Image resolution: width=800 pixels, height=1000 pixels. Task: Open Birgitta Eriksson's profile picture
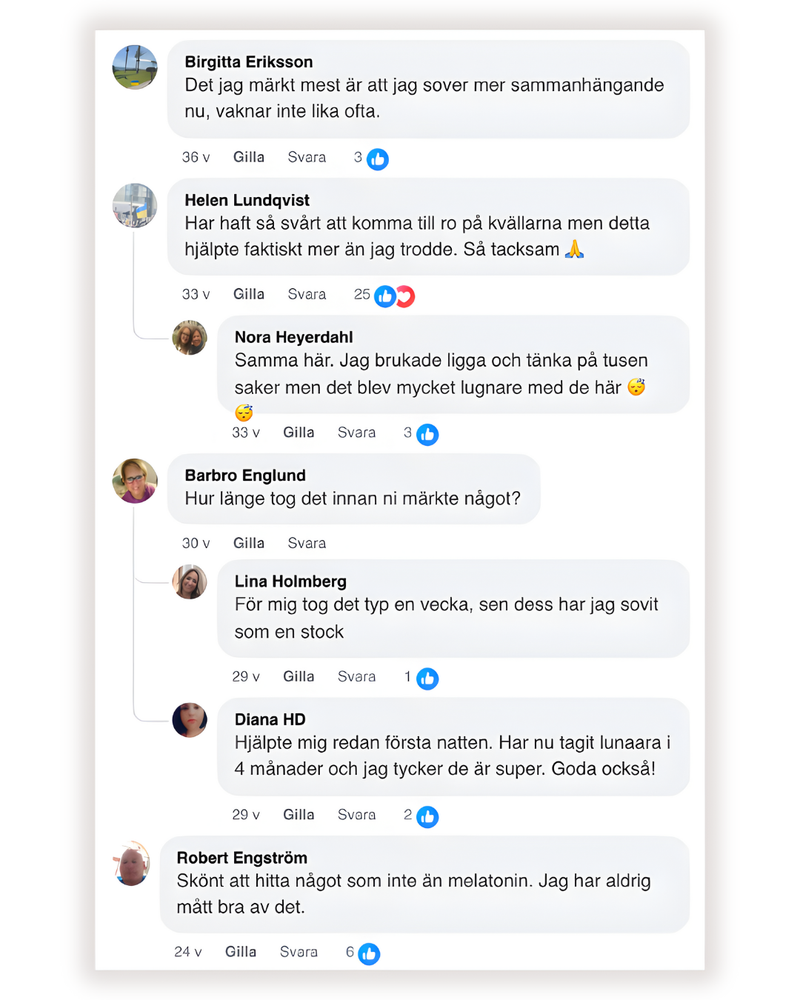click(135, 68)
